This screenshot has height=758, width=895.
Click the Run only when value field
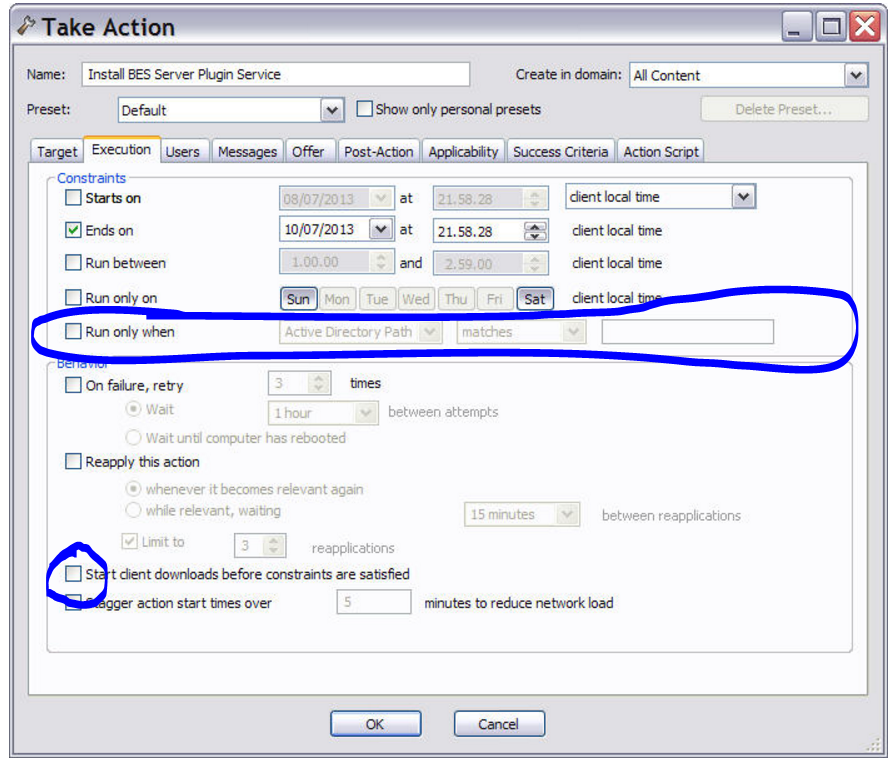(x=688, y=332)
